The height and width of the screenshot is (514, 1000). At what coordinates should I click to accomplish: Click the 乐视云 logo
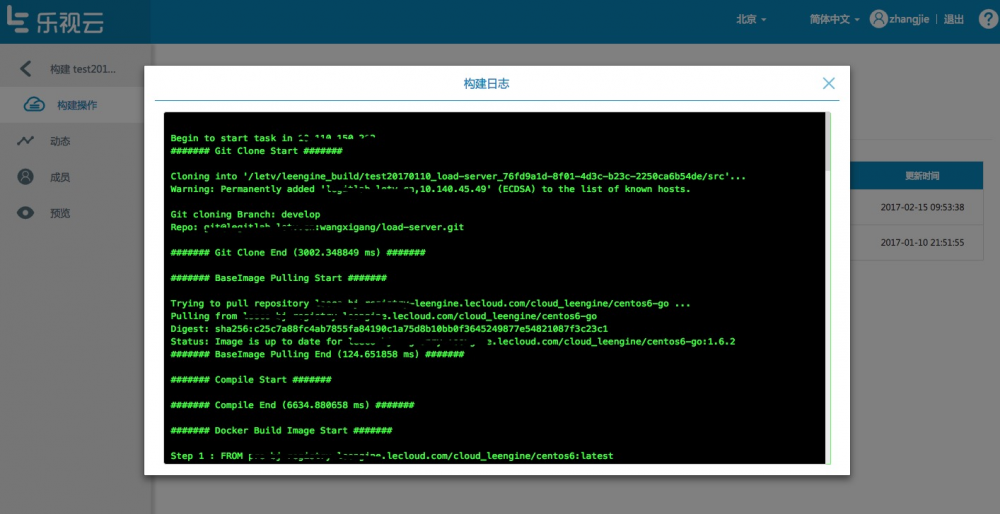(x=55, y=20)
